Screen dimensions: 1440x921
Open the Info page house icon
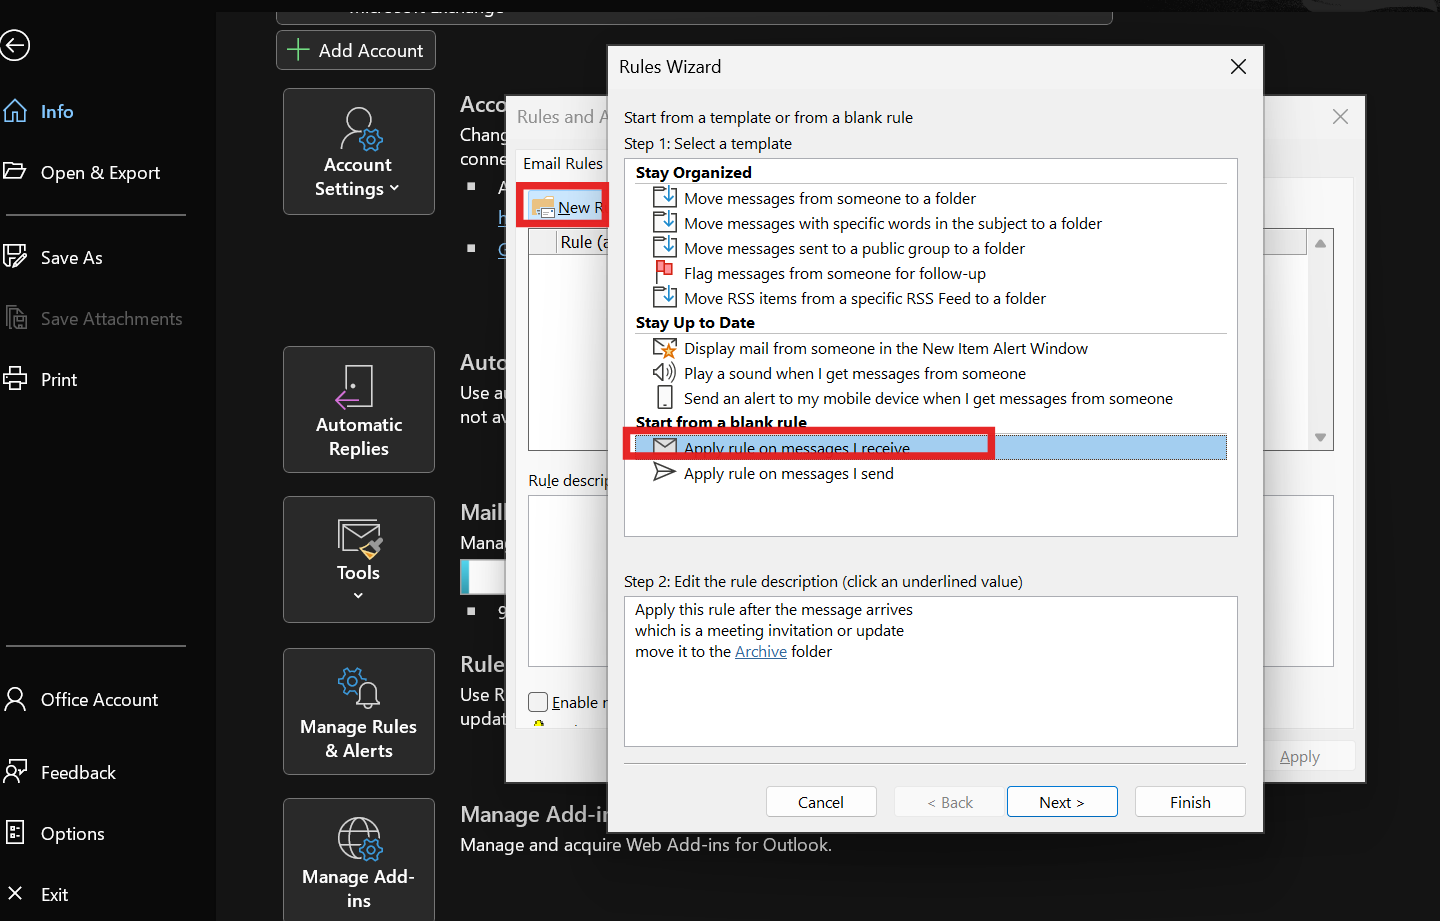pos(15,111)
